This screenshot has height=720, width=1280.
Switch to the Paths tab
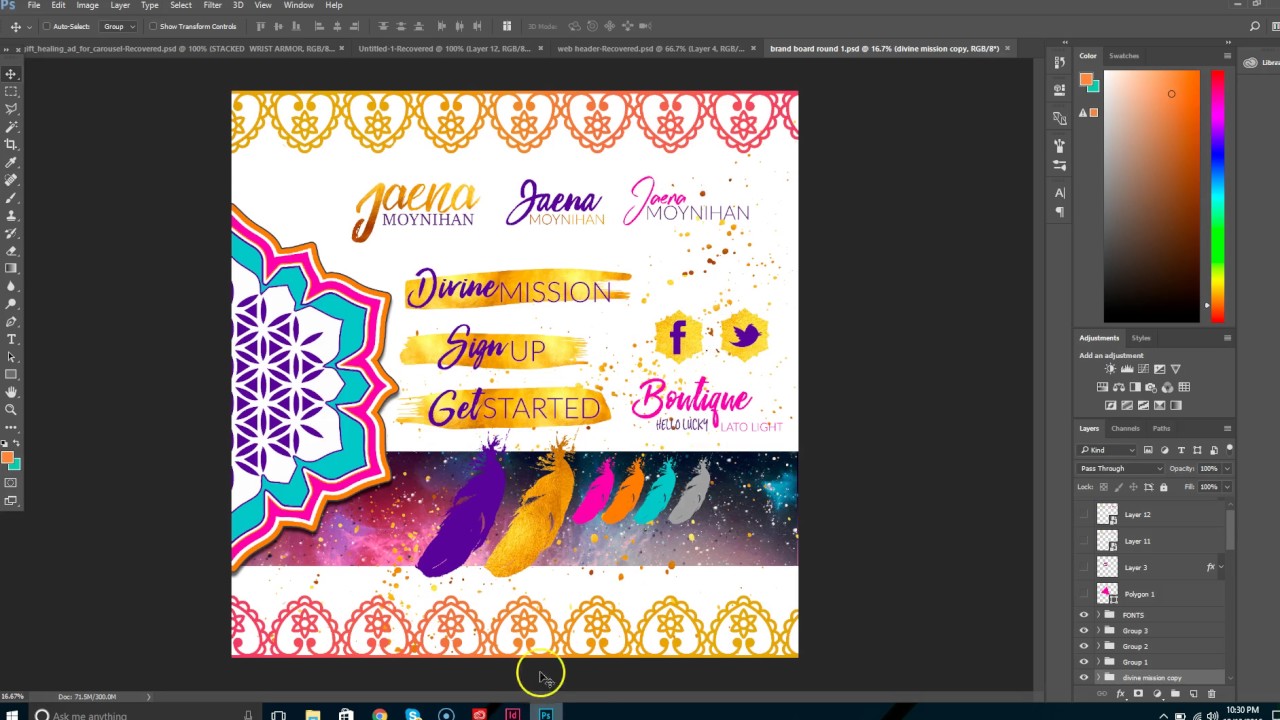pyautogui.click(x=1161, y=428)
